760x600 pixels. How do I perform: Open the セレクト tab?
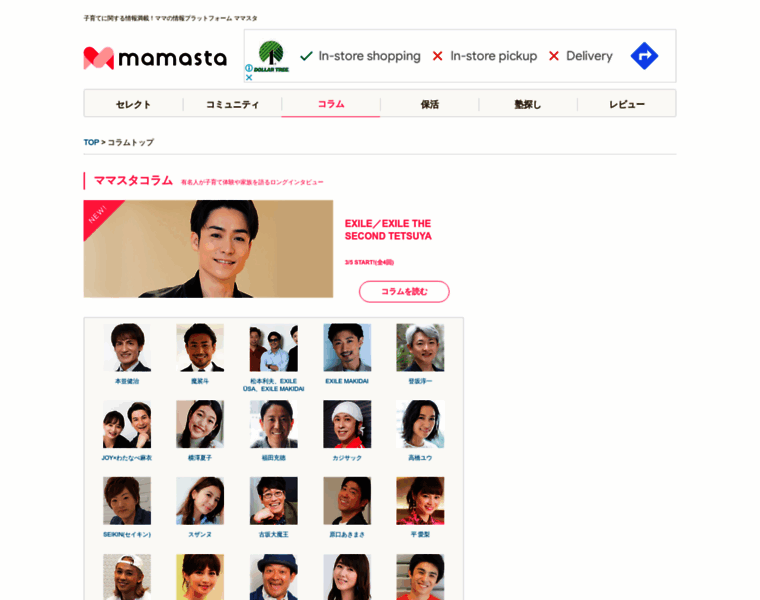click(x=133, y=104)
